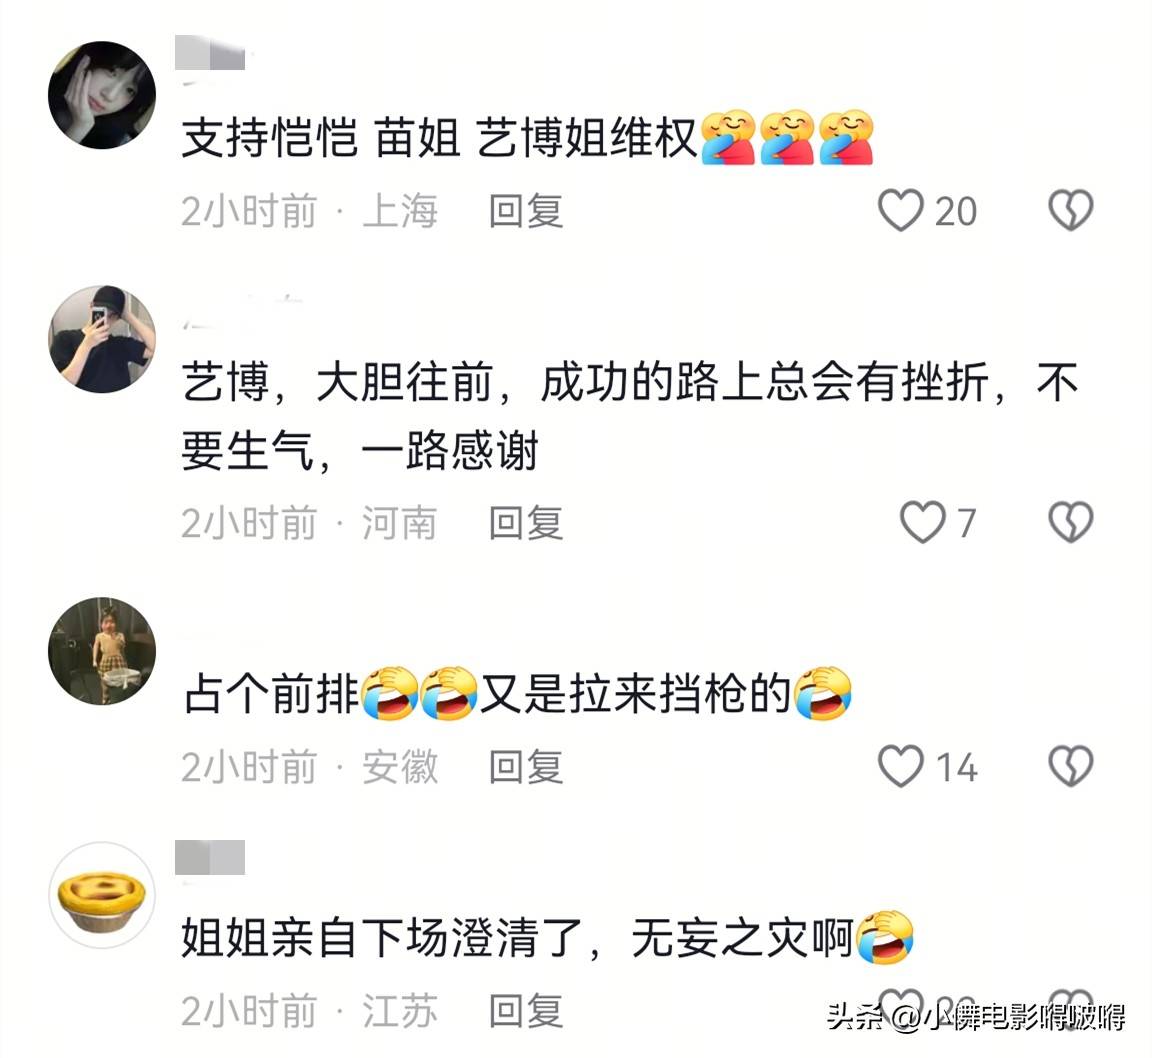Reply to the Anhui comment via 回复

(526, 767)
